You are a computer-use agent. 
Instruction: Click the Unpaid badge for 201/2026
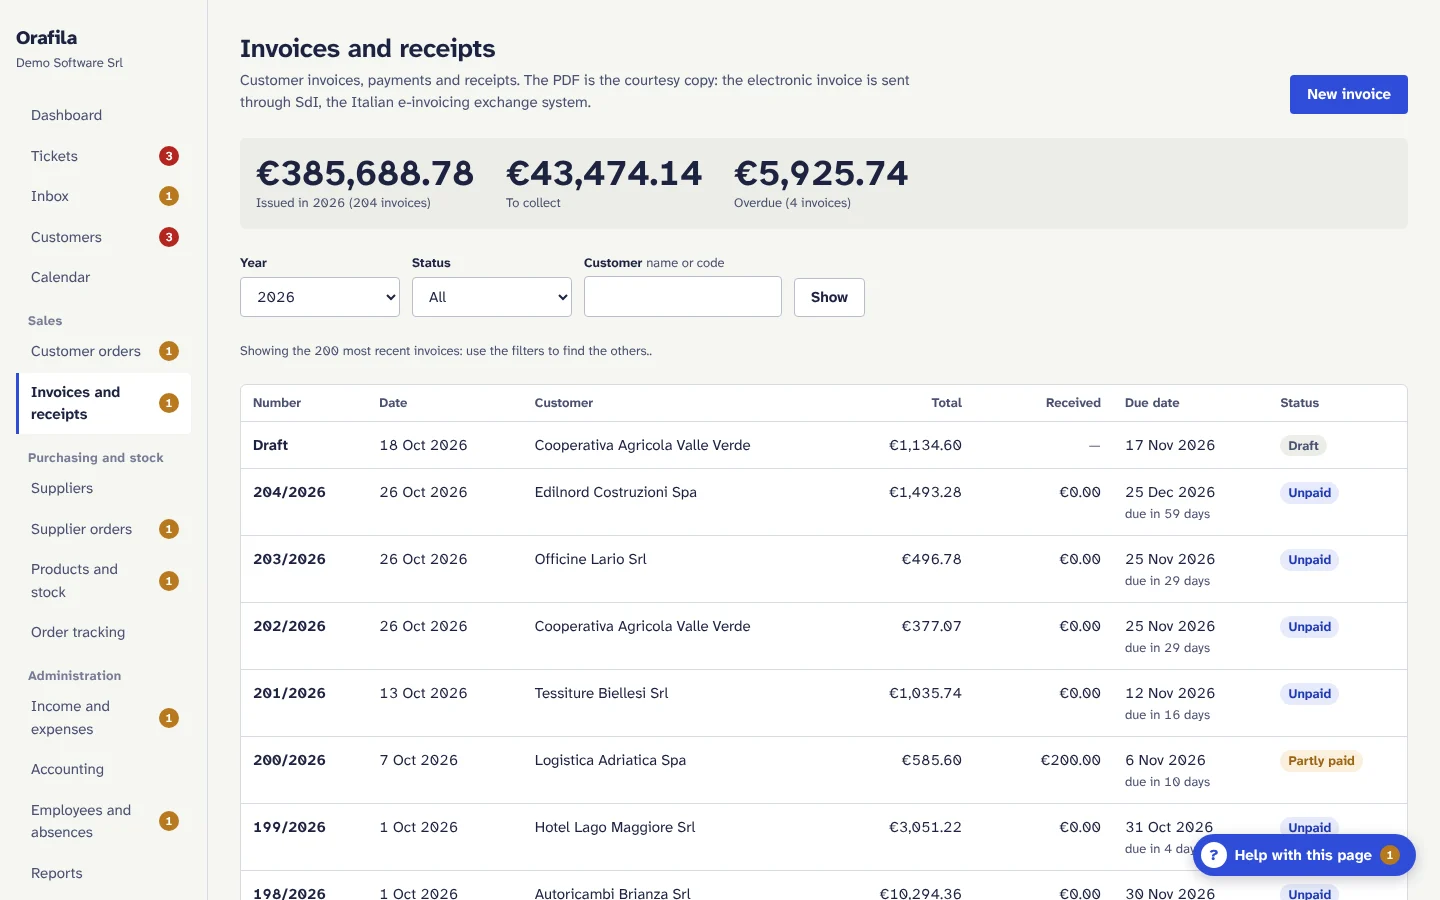tap(1309, 694)
